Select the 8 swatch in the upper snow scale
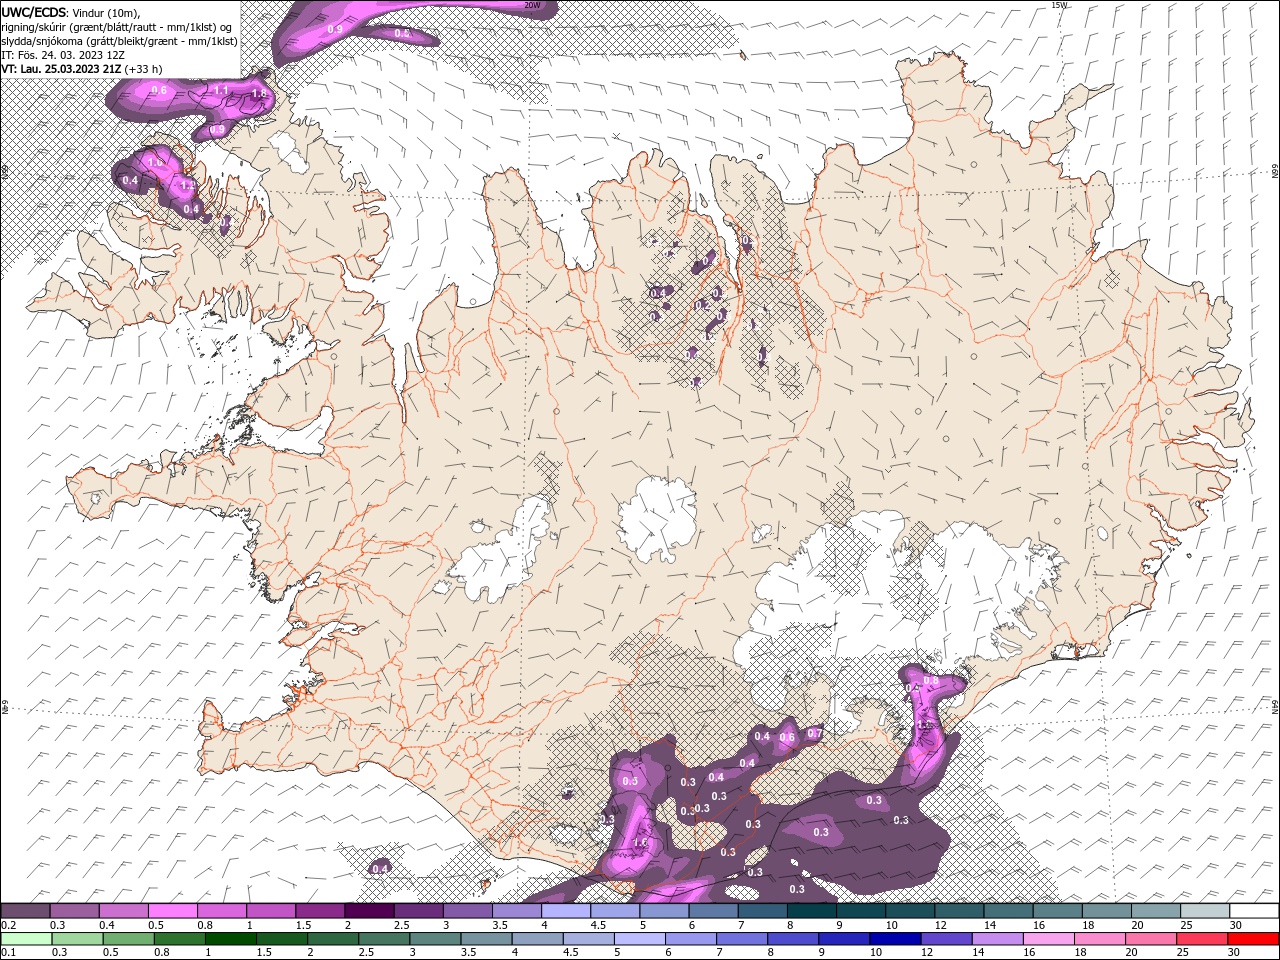The image size is (1280, 960). pos(812,910)
